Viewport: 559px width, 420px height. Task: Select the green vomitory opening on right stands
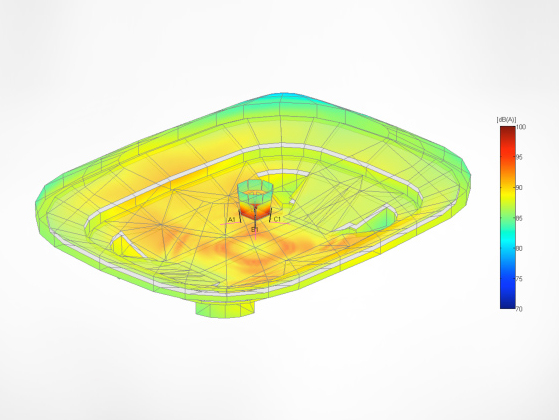[x=379, y=218]
